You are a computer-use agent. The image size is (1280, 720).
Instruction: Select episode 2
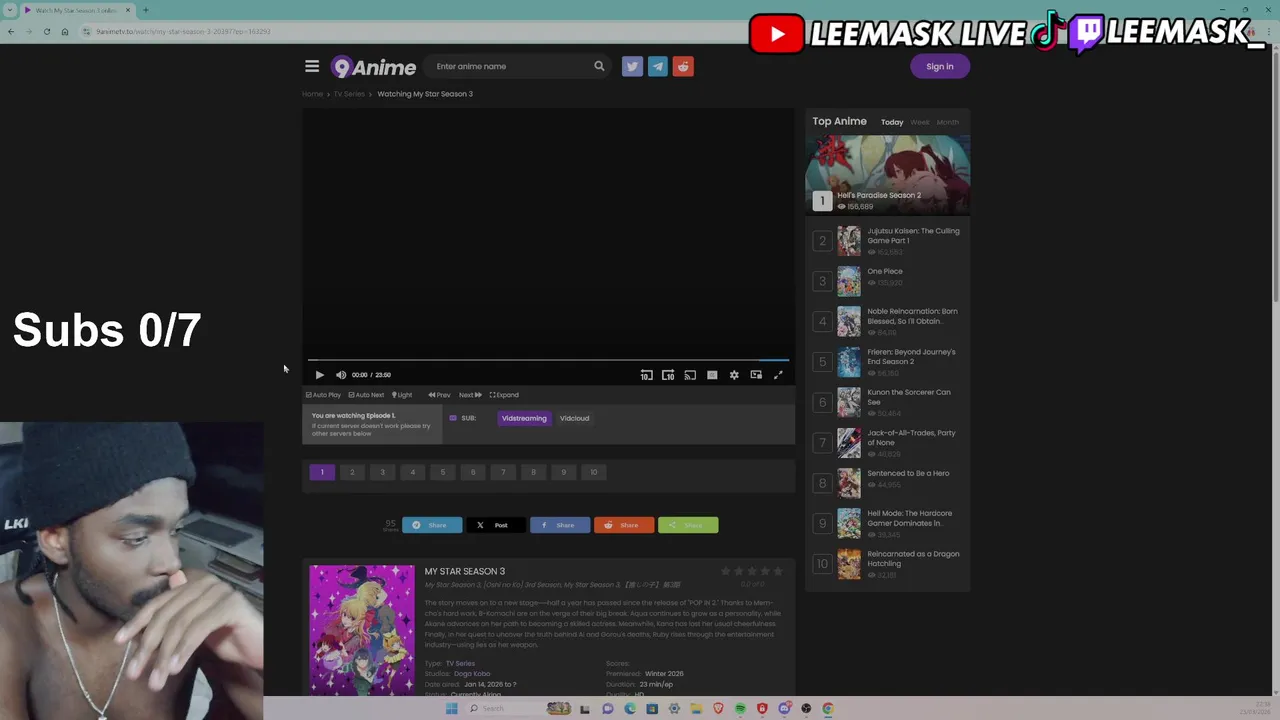coord(352,472)
